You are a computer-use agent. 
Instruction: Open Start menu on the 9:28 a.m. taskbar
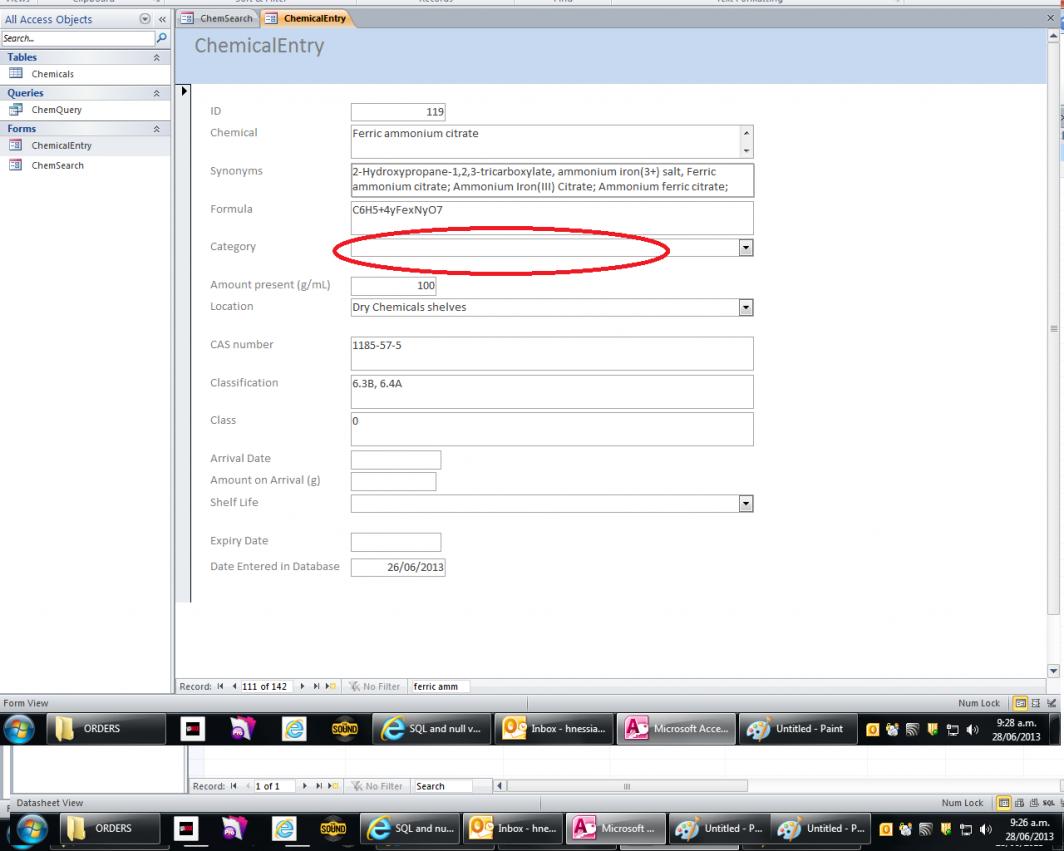(19, 729)
